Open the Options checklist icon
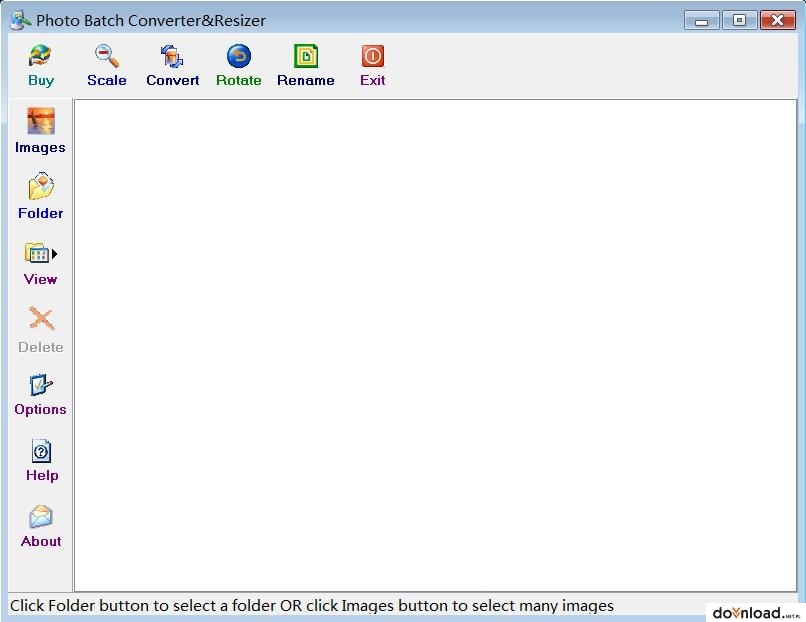Screen dimensions: 806x622 41,385
